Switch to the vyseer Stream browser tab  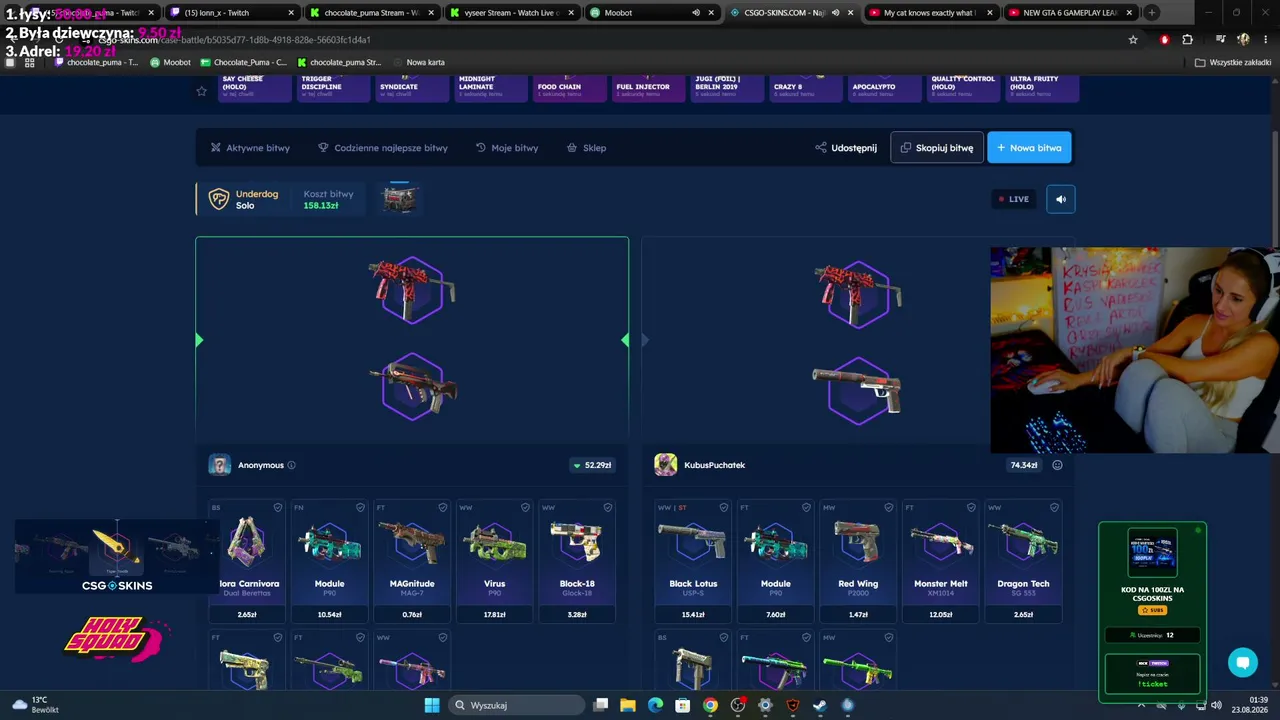pos(510,13)
